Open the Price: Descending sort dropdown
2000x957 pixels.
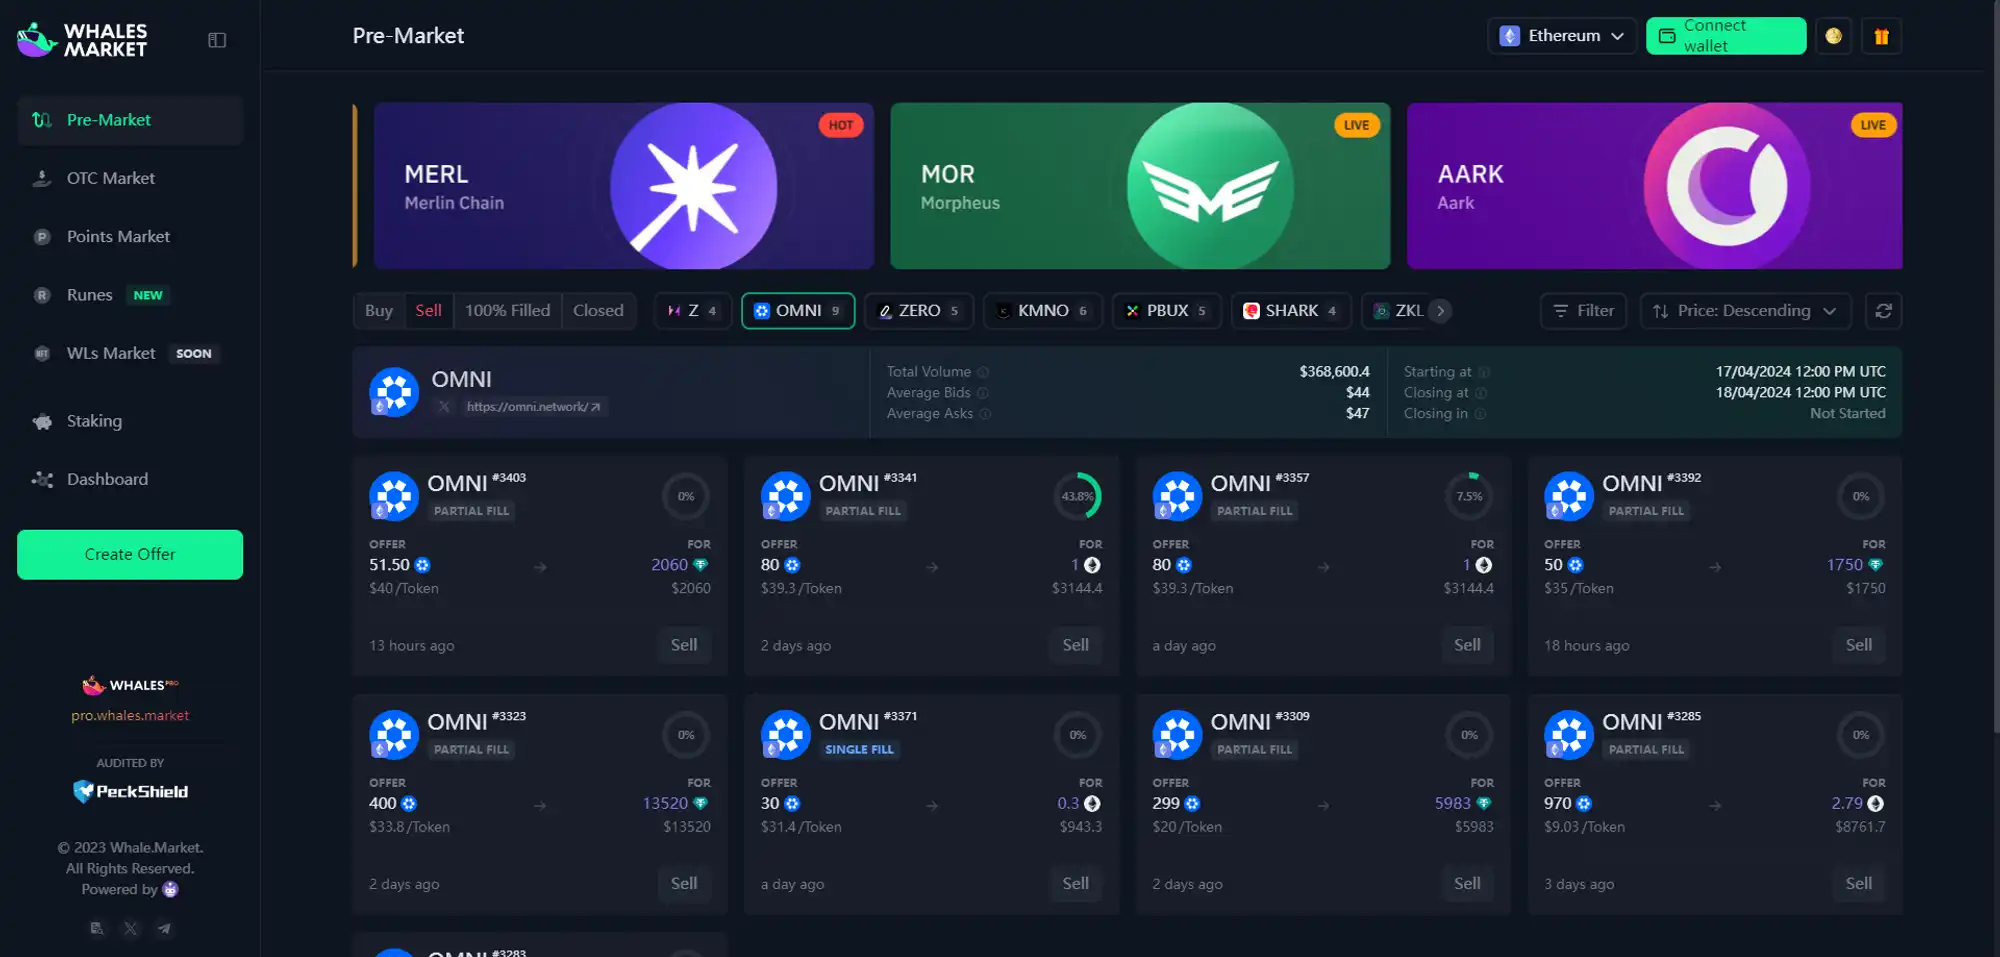(1745, 311)
